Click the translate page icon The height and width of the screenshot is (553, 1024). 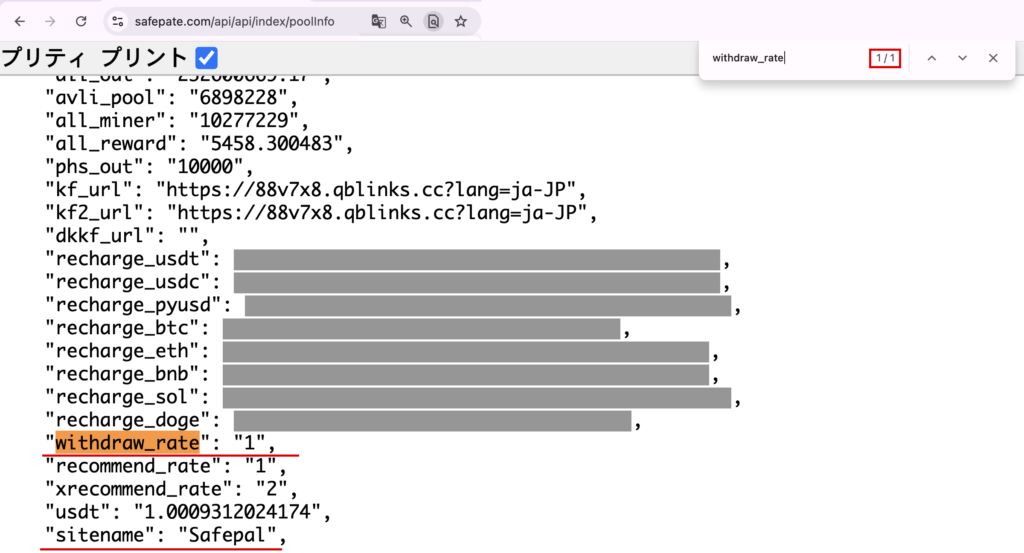click(379, 22)
